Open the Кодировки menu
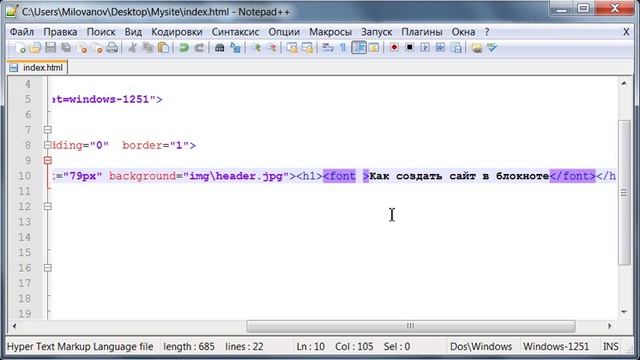Image resolution: width=640 pixels, height=360 pixels. [x=177, y=32]
